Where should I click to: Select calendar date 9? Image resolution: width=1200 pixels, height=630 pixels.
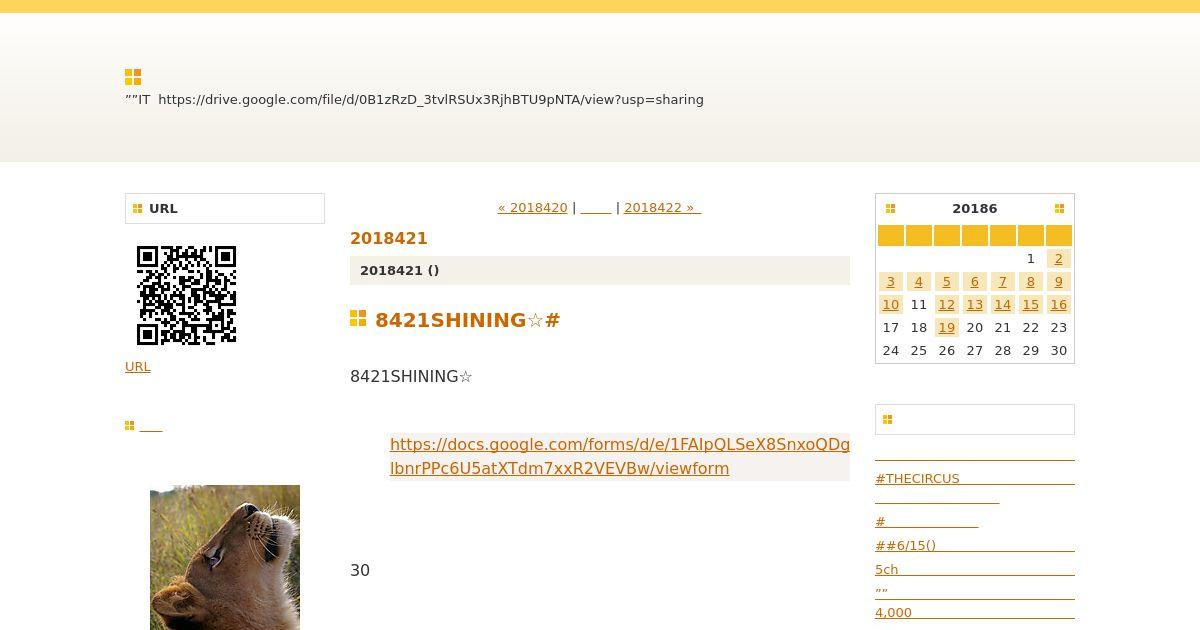pyautogui.click(x=1059, y=282)
